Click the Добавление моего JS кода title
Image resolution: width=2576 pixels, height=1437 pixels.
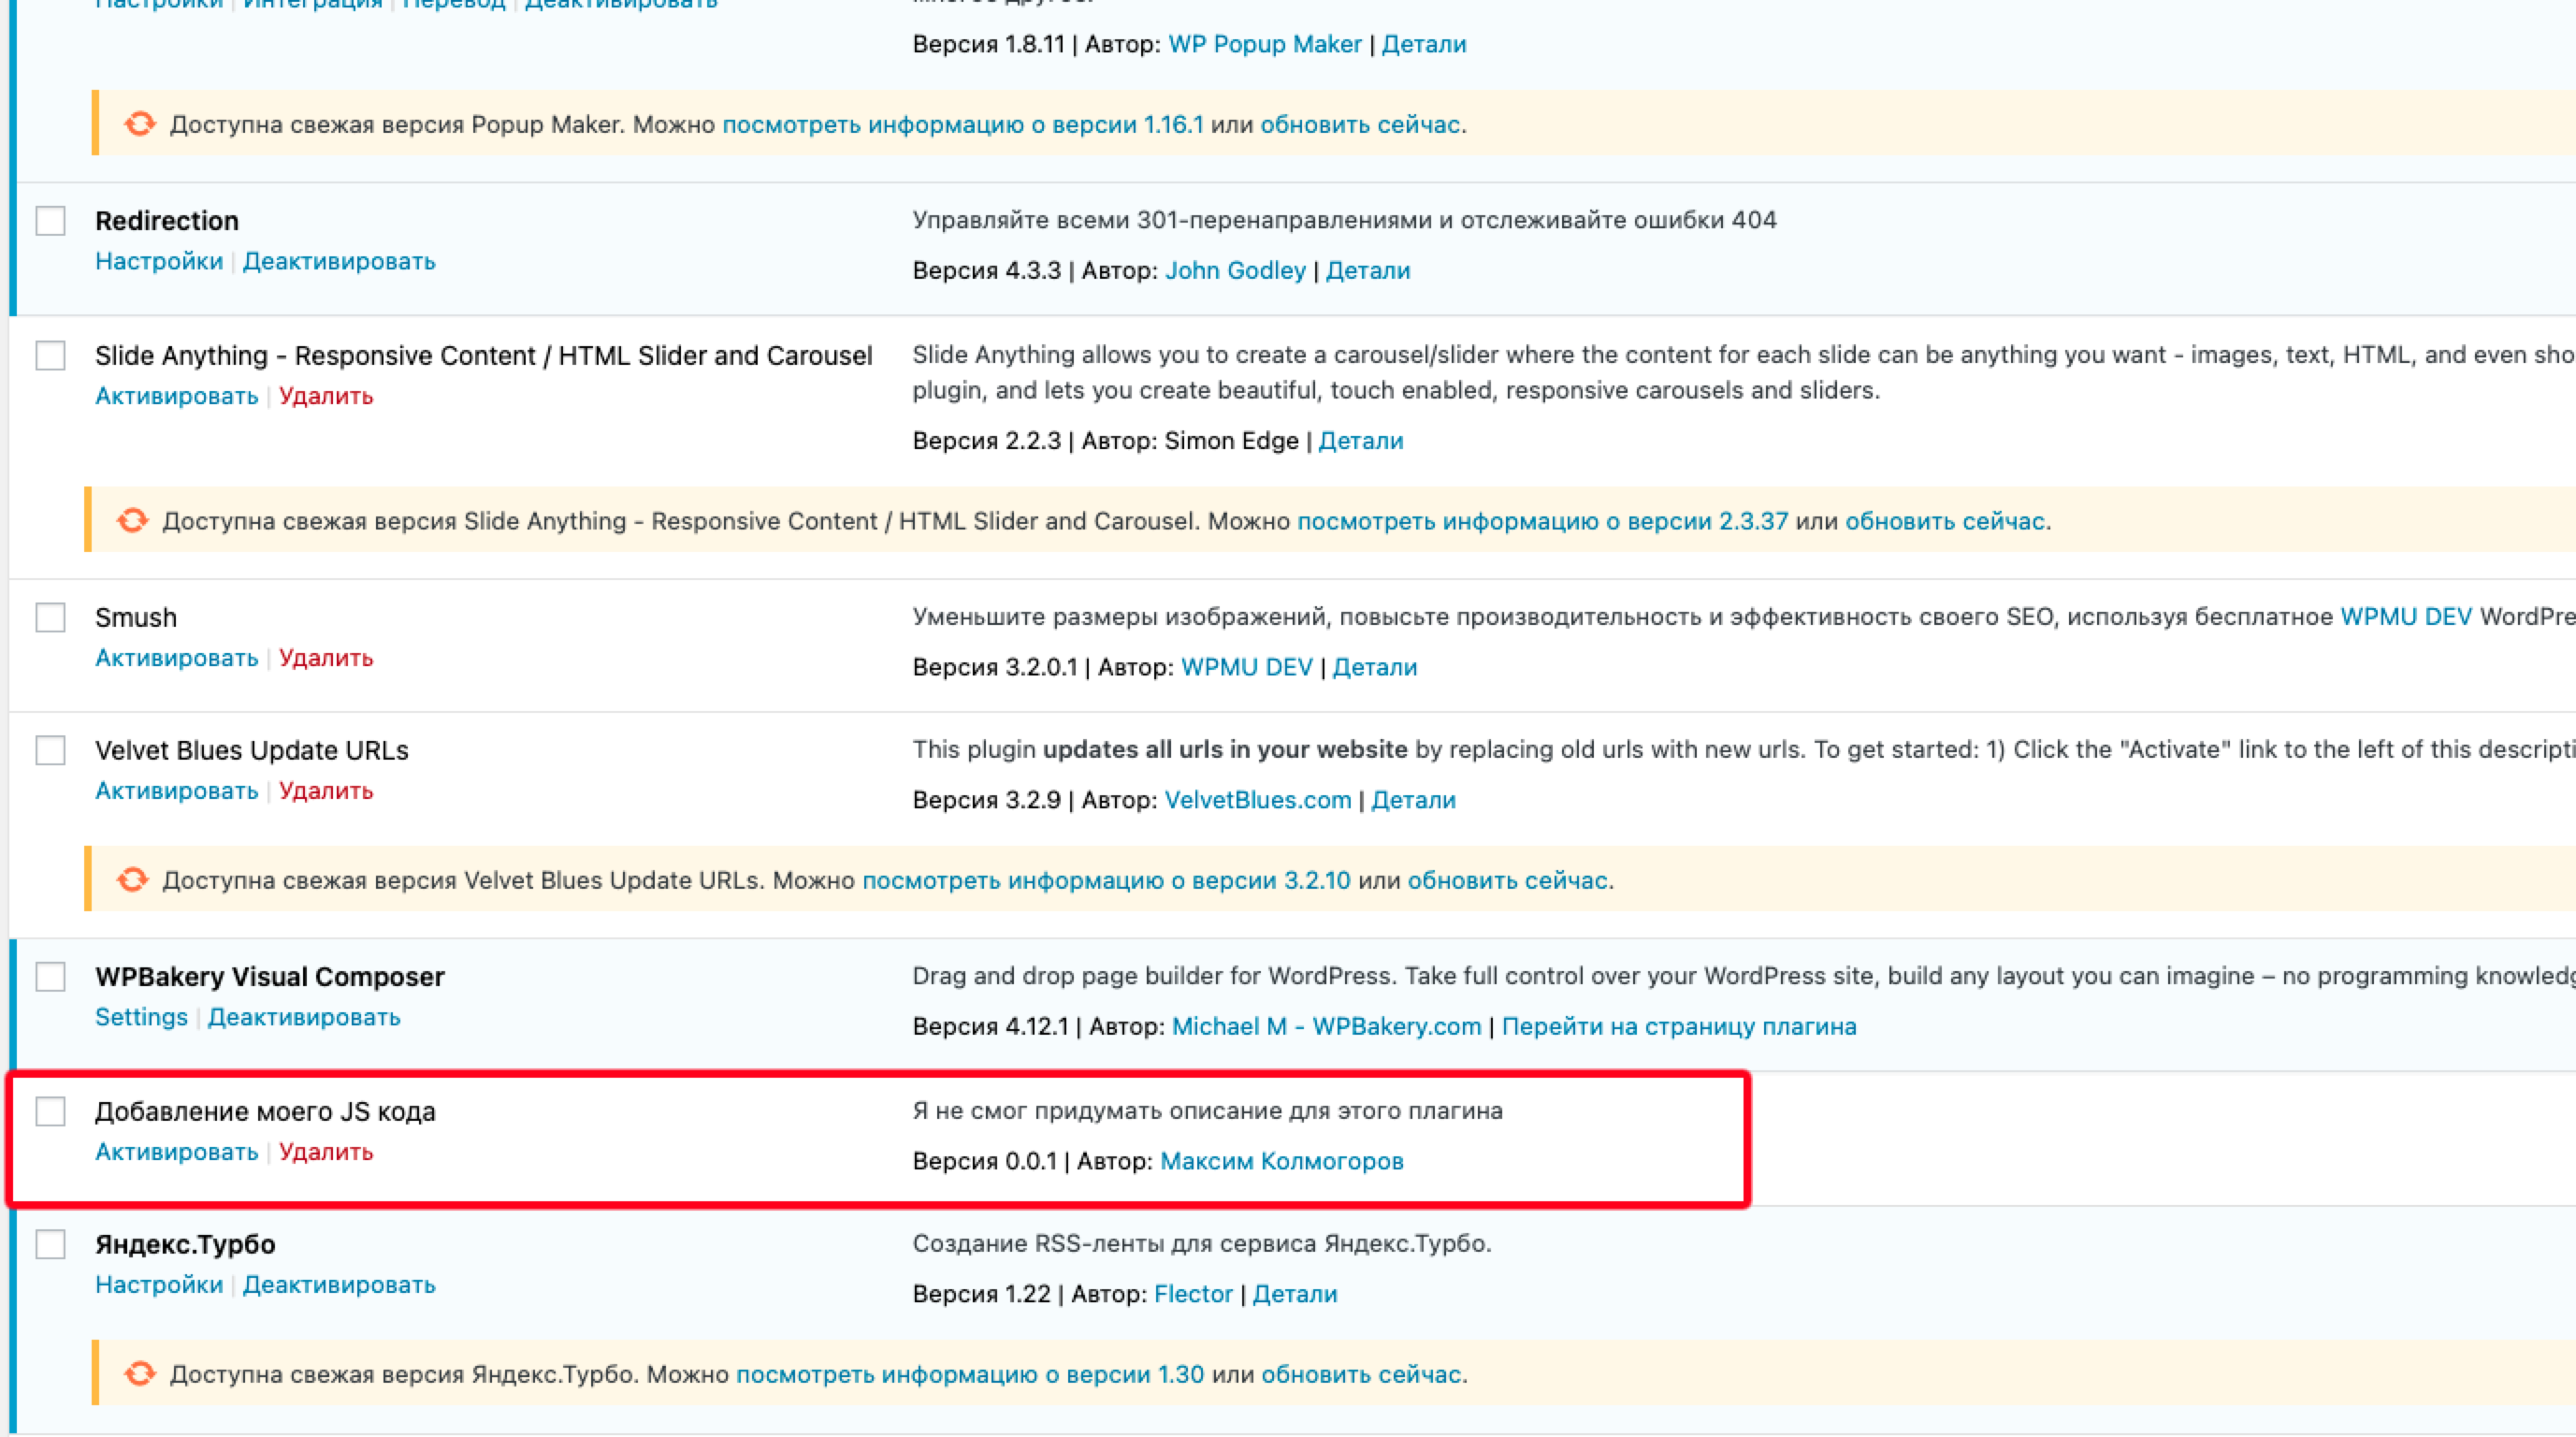pyautogui.click(x=265, y=1112)
